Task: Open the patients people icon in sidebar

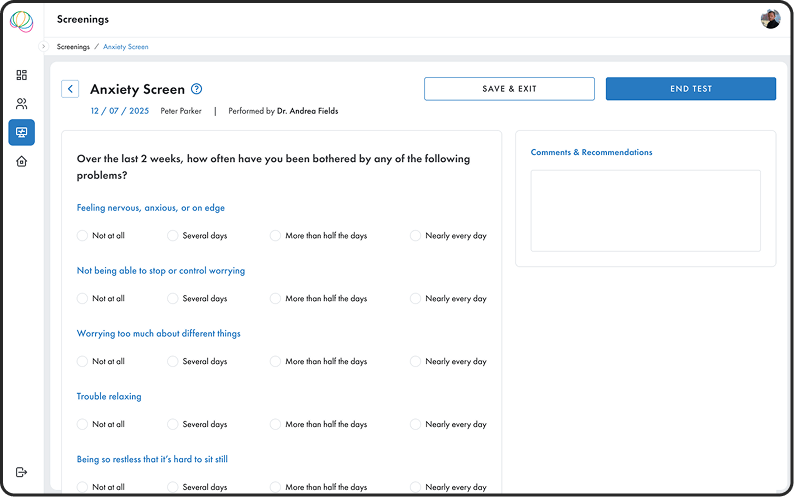Action: (21, 104)
